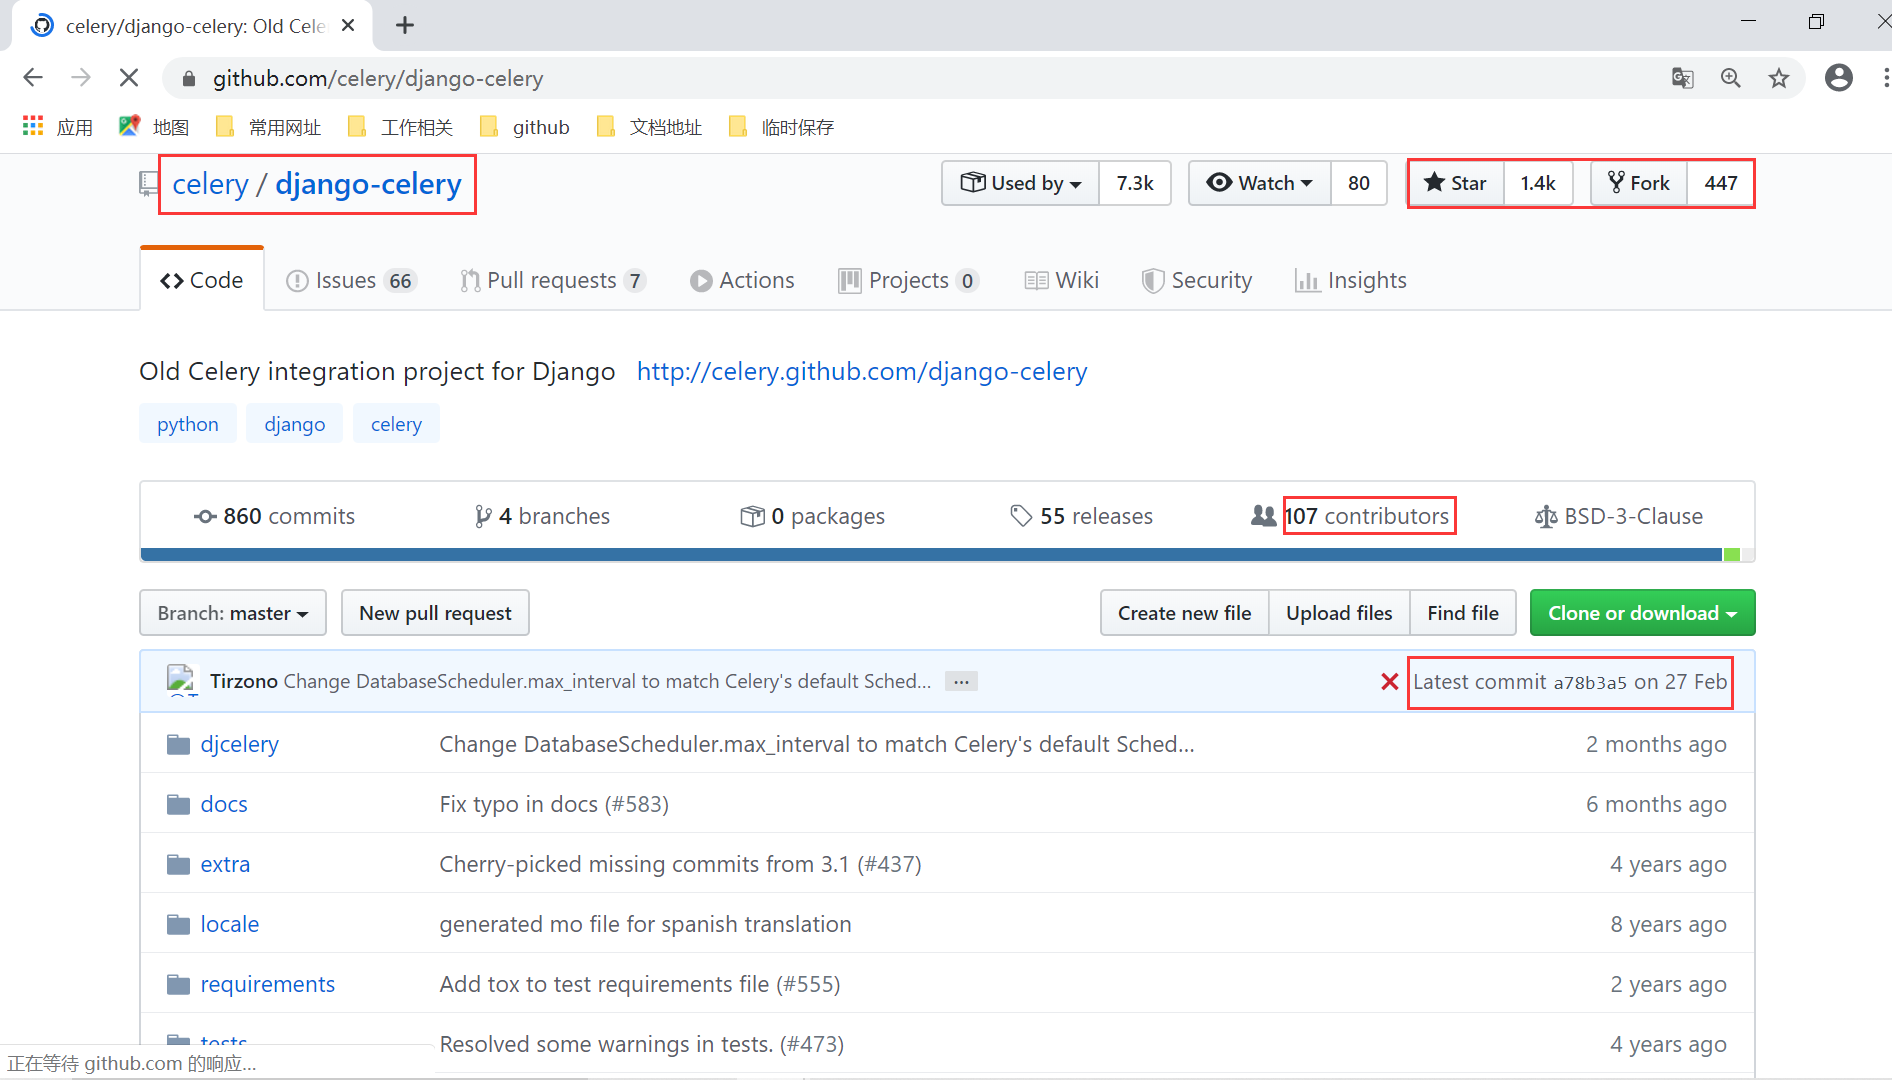
Task: Open the 常用网址 bookmark folder
Action: click(x=269, y=127)
